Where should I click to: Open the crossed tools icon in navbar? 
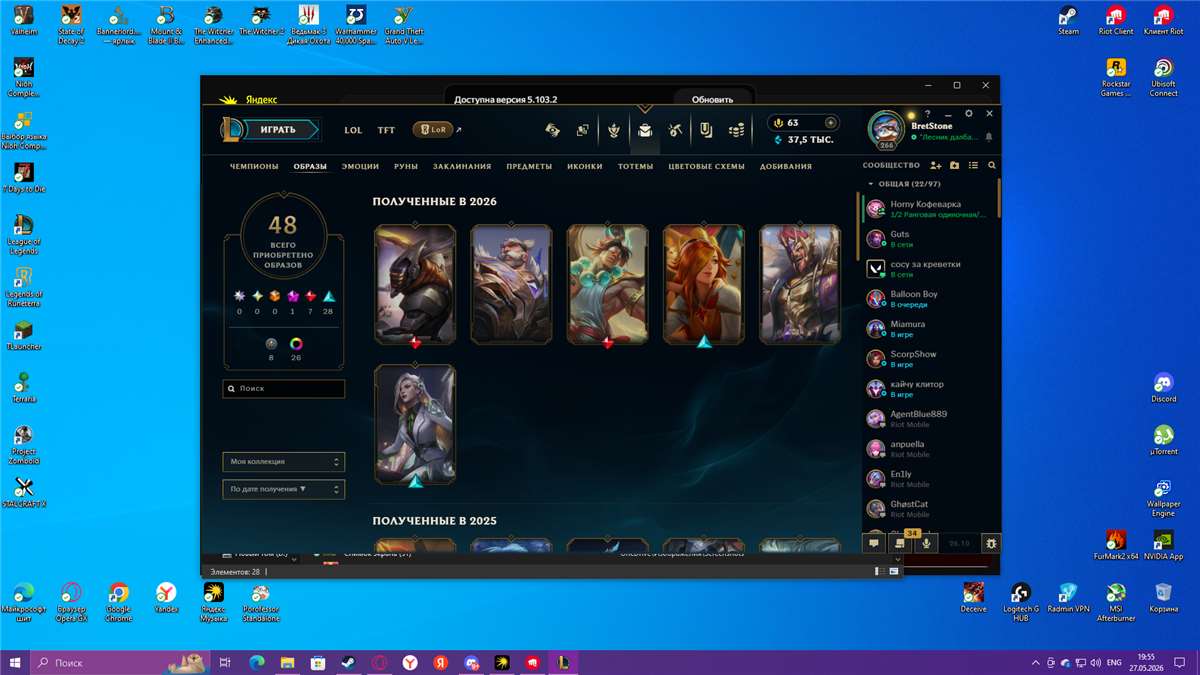[676, 130]
